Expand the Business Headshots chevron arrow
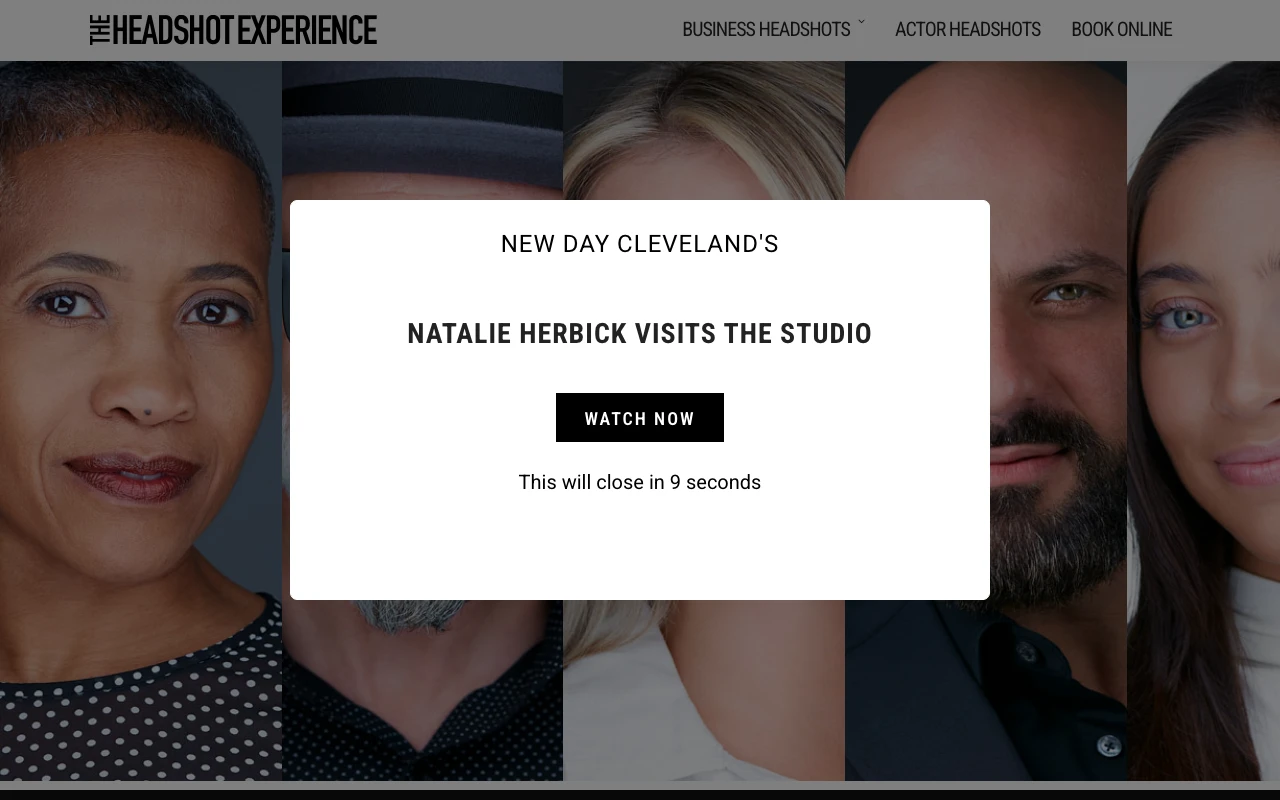Screen dimensions: 1280x800 point(861,21)
